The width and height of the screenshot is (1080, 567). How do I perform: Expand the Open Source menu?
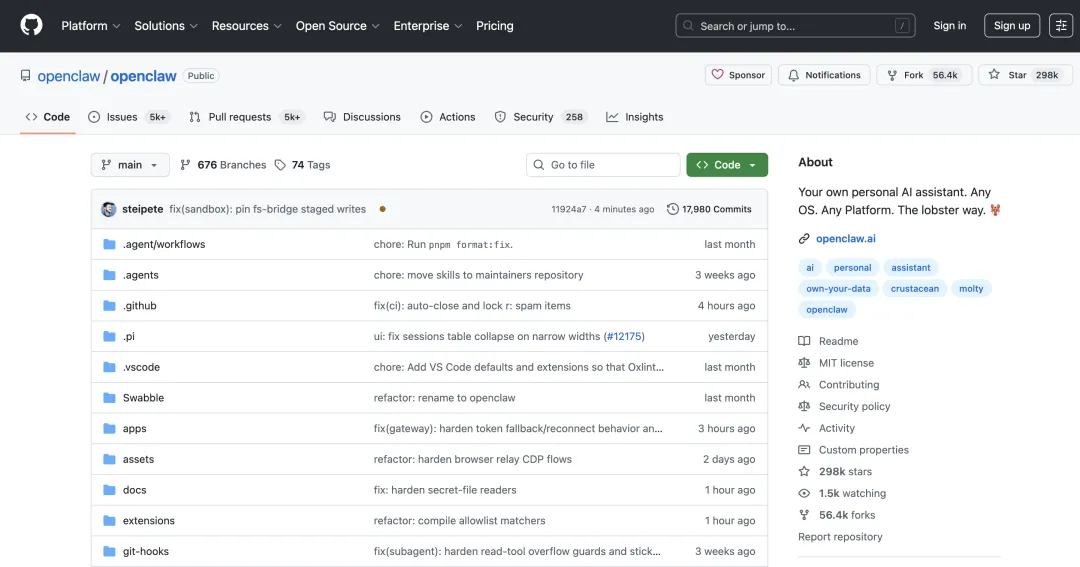337,26
